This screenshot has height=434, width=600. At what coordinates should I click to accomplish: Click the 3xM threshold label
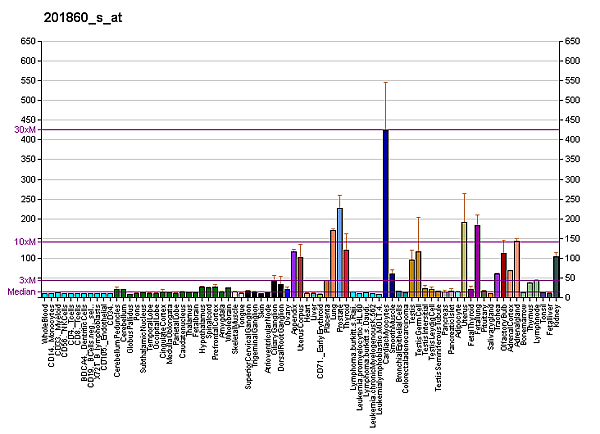point(27,280)
